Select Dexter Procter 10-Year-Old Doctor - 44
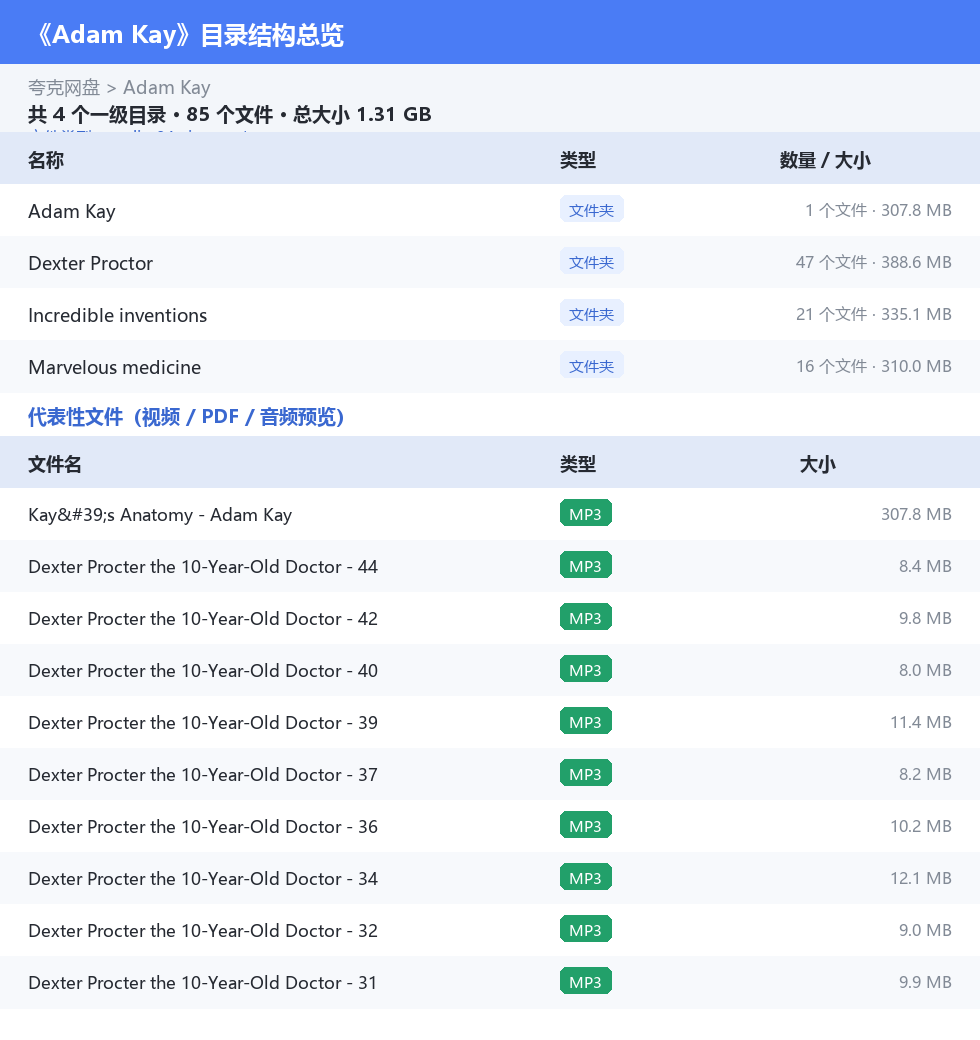 490,566
